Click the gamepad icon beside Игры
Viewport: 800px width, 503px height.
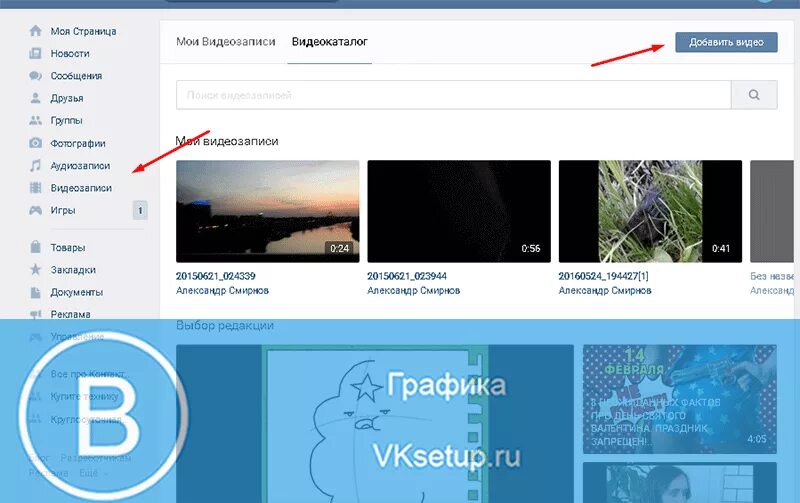click(x=35, y=210)
